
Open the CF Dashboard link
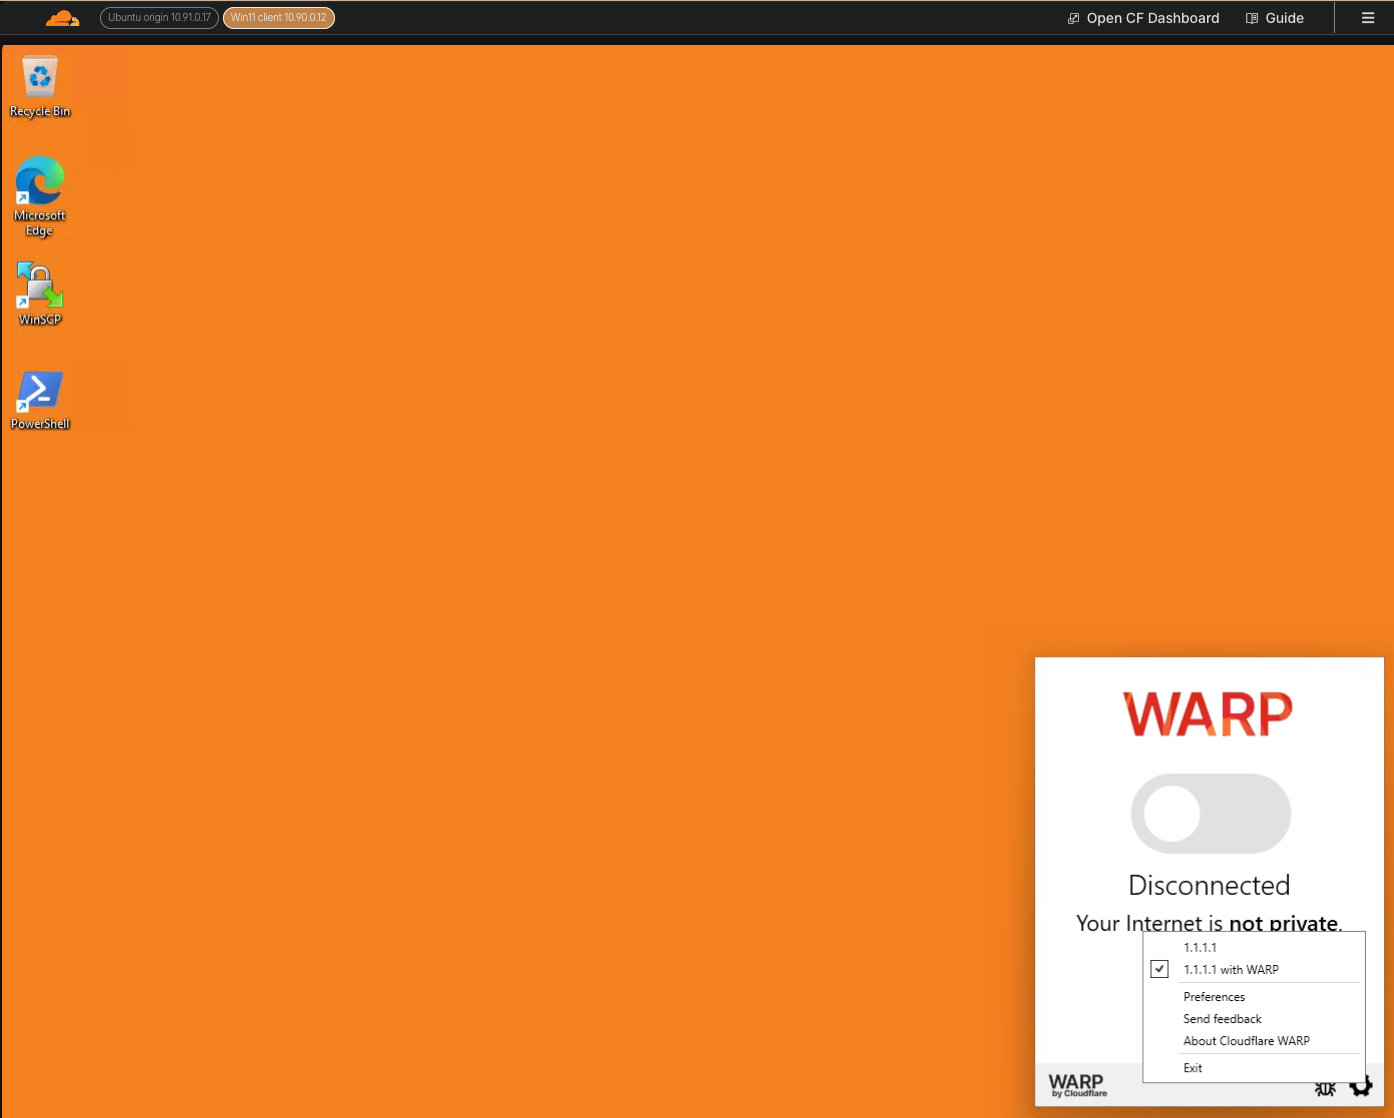point(1143,18)
